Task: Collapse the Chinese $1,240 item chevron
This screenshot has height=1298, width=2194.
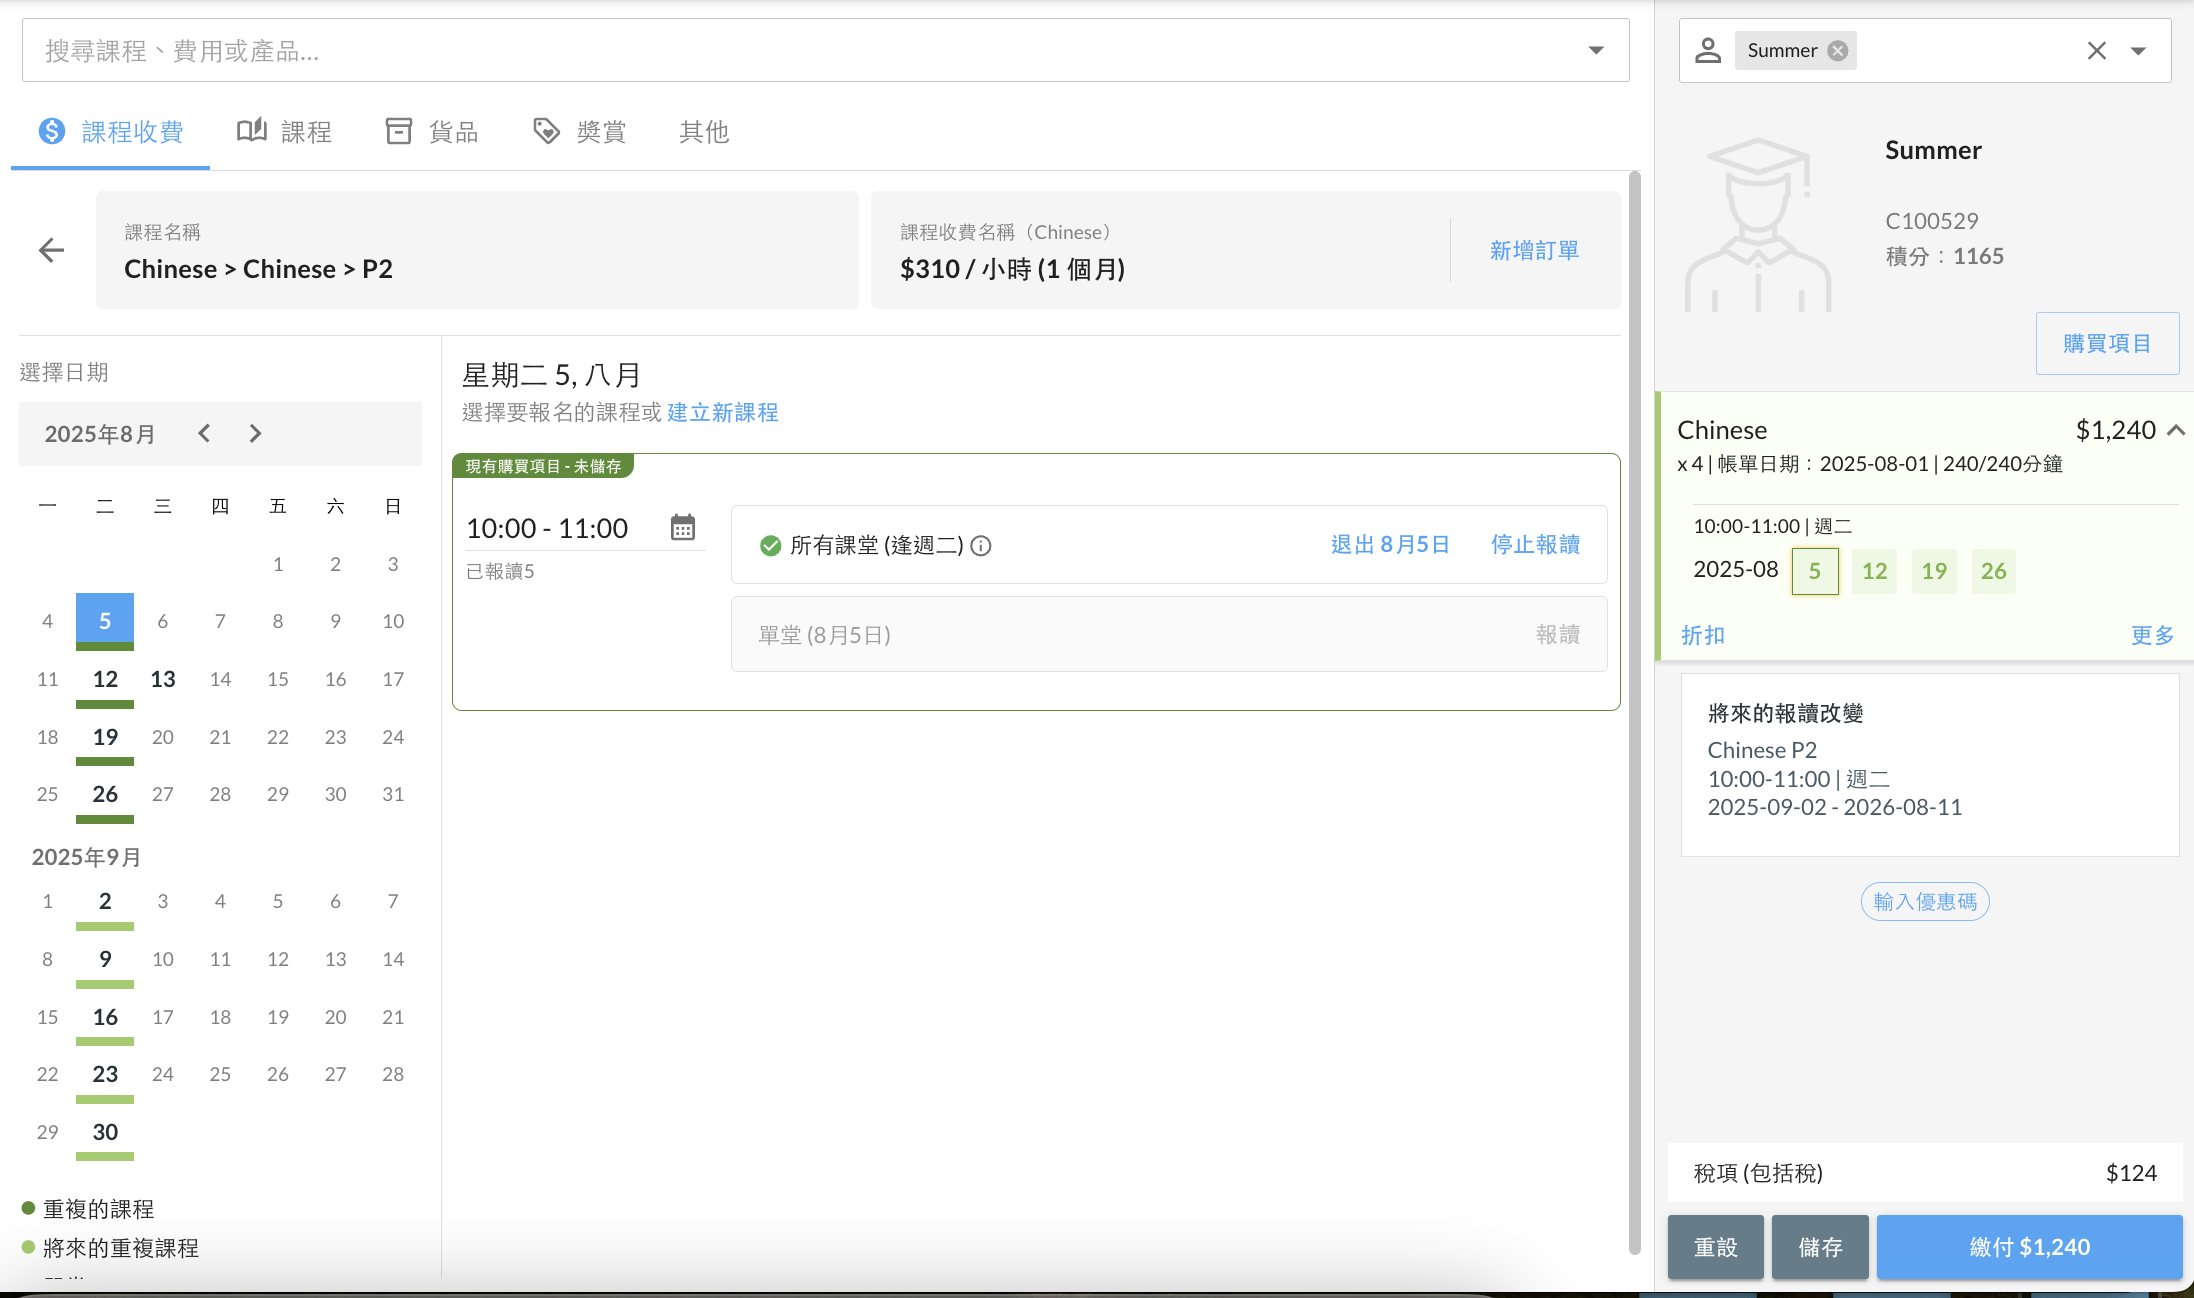Action: click(2176, 430)
